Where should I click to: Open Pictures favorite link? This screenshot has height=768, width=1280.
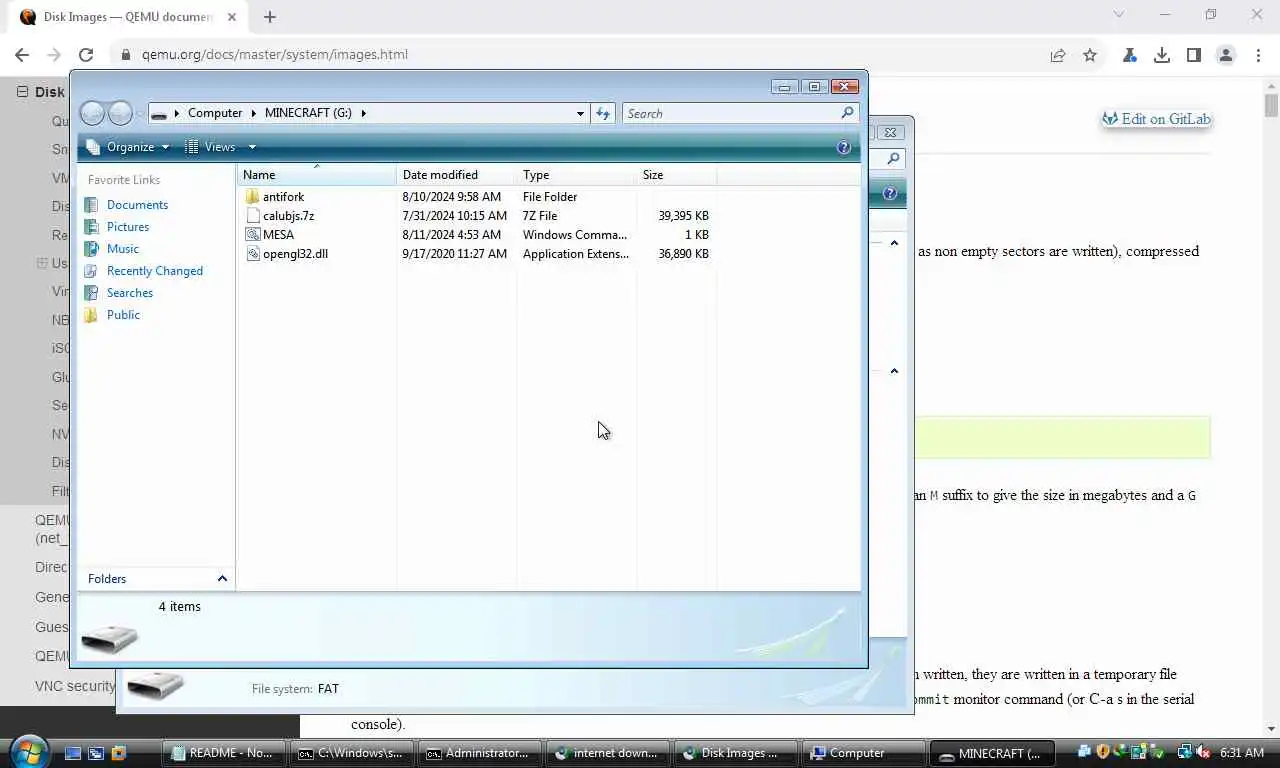127,227
